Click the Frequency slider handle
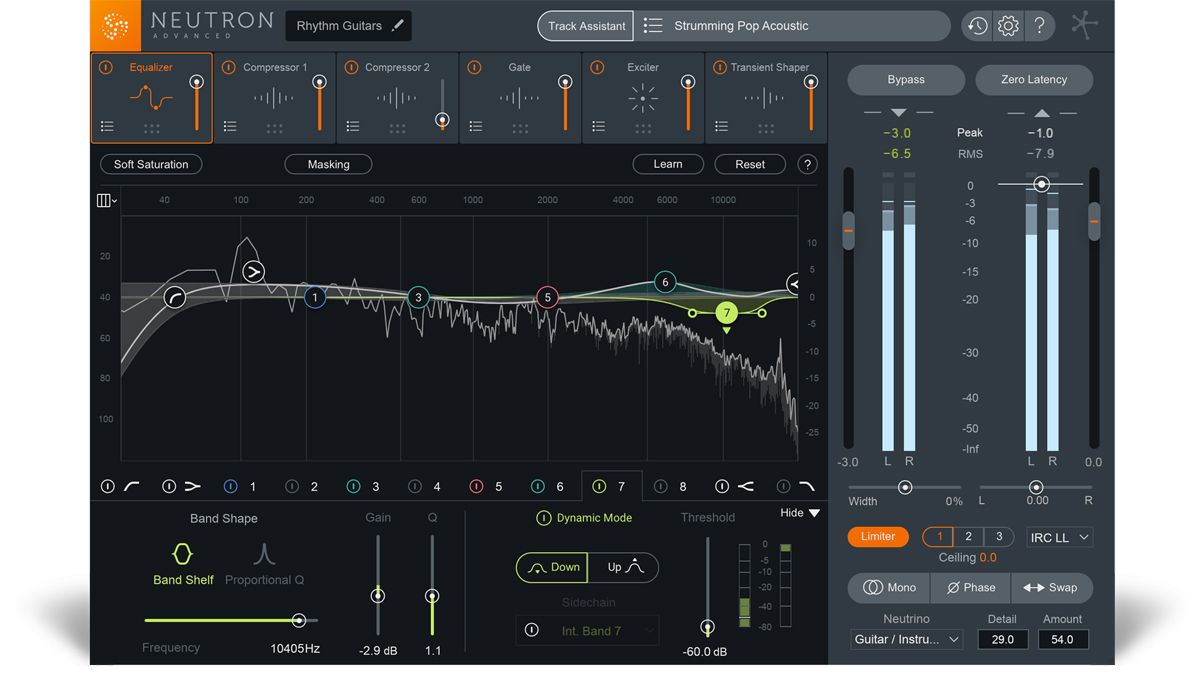 (298, 620)
